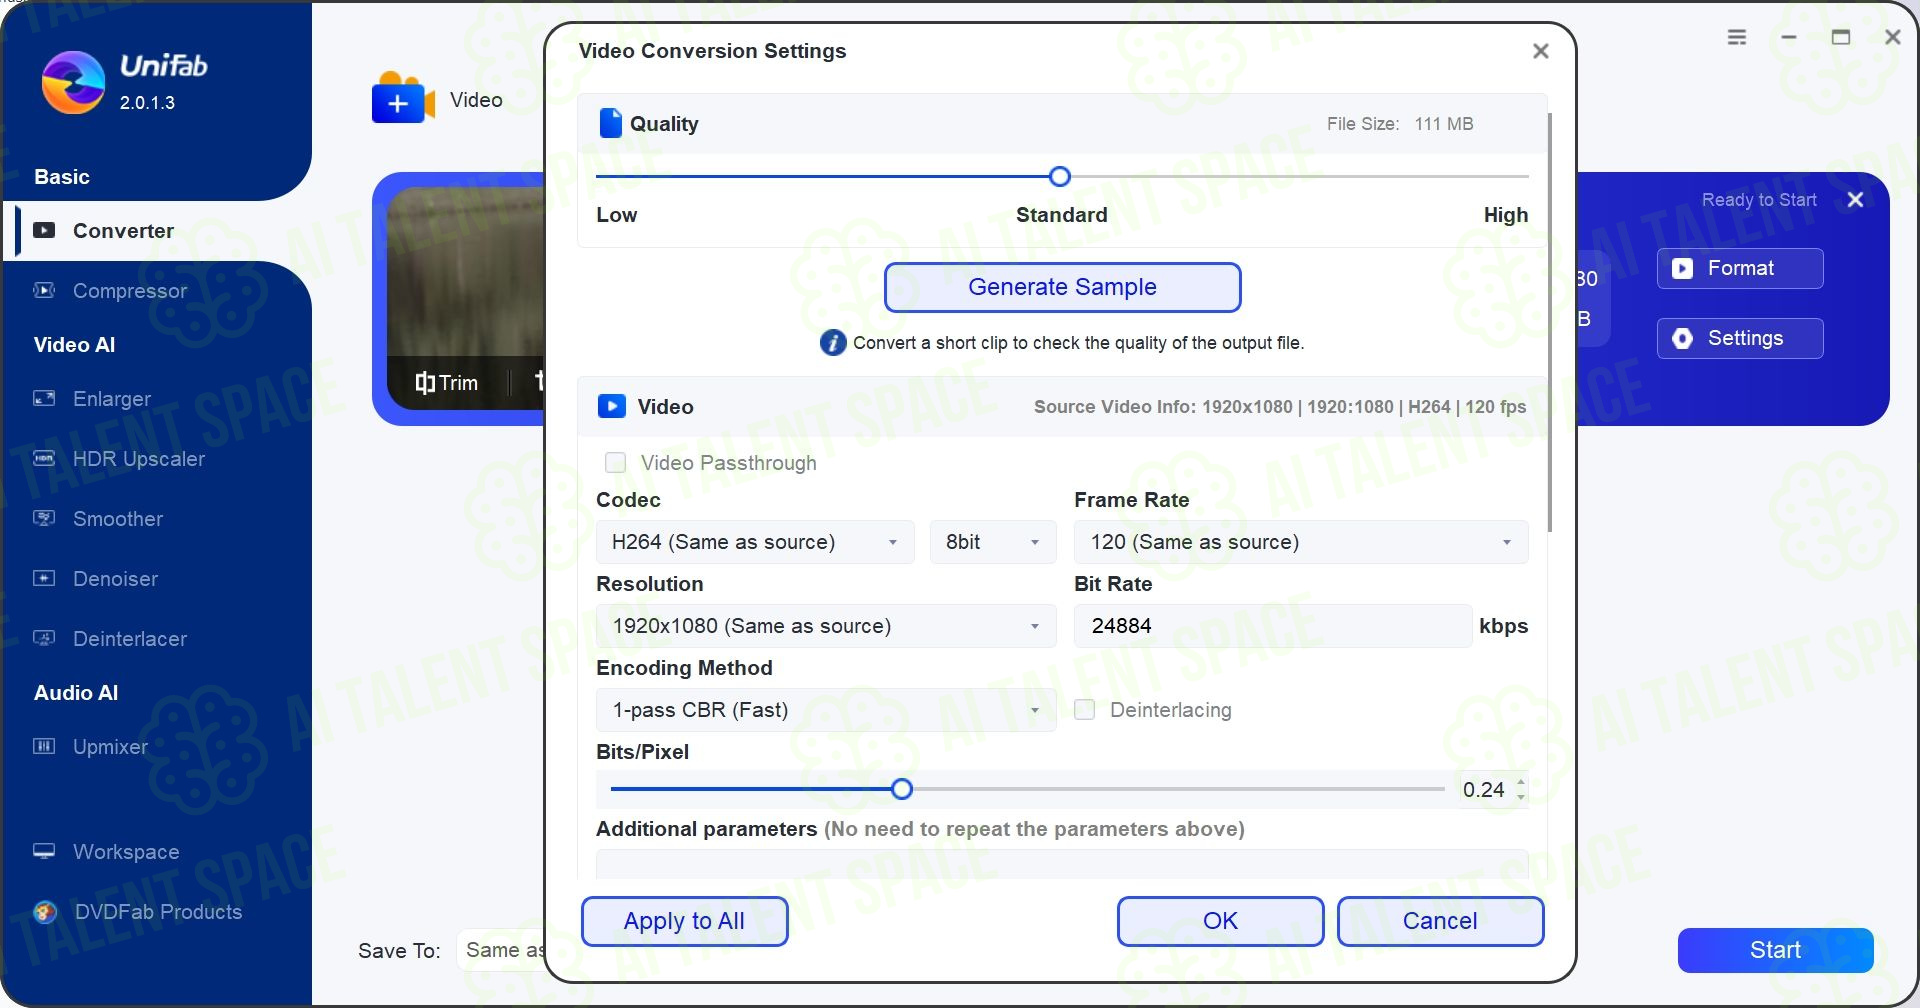Open the Resolution 1920x1080 dropdown
The width and height of the screenshot is (1920, 1008).
(826, 626)
